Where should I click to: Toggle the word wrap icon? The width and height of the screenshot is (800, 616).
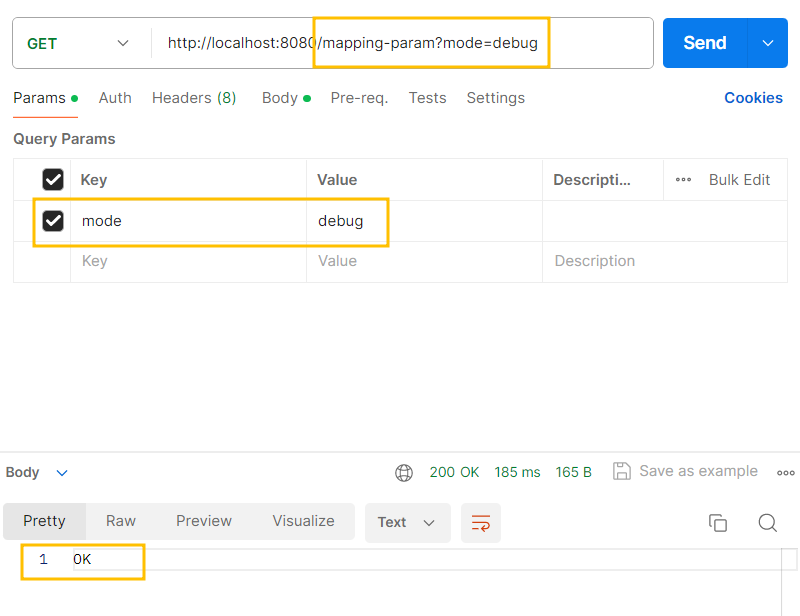[481, 523]
